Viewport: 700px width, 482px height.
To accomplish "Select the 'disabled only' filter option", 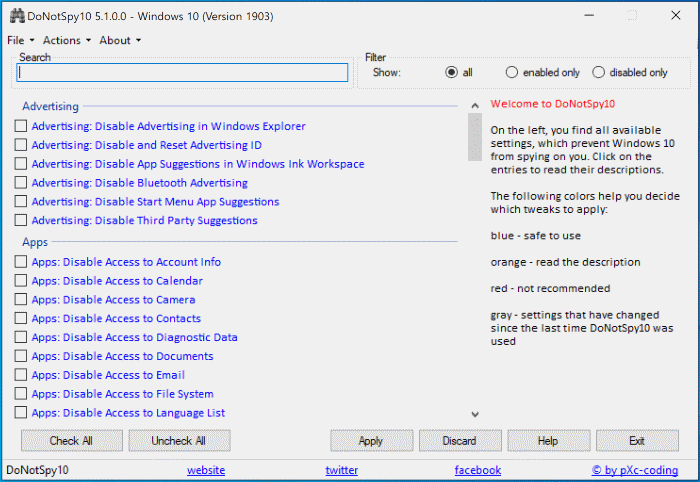I will click(x=598, y=72).
